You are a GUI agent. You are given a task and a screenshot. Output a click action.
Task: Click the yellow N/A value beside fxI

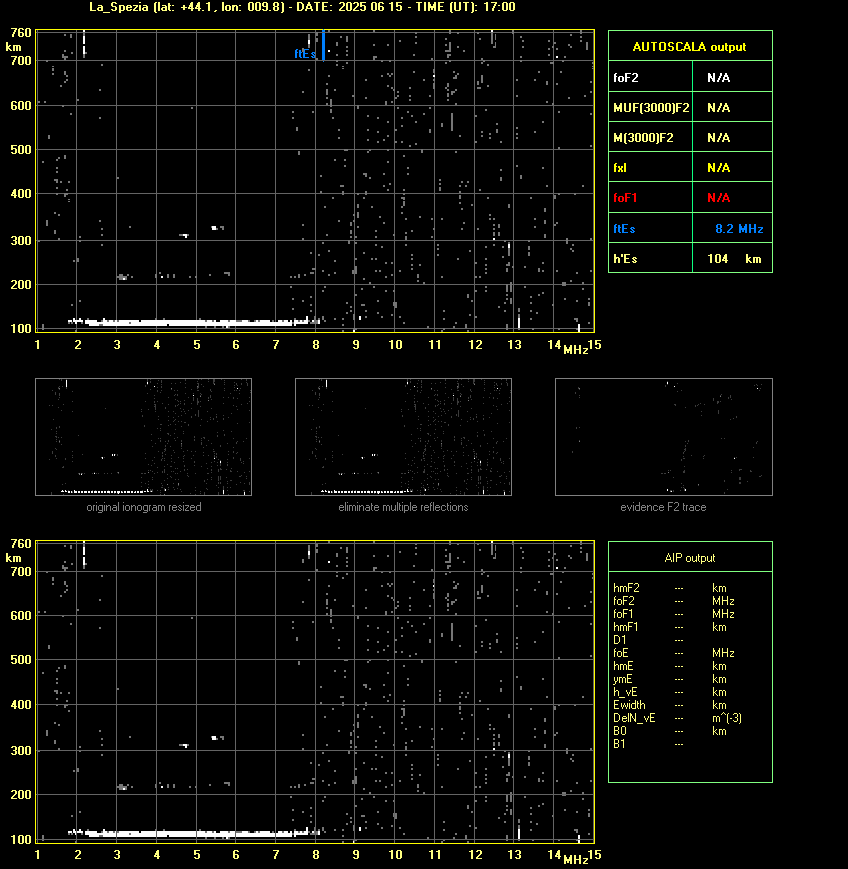pyautogui.click(x=718, y=167)
